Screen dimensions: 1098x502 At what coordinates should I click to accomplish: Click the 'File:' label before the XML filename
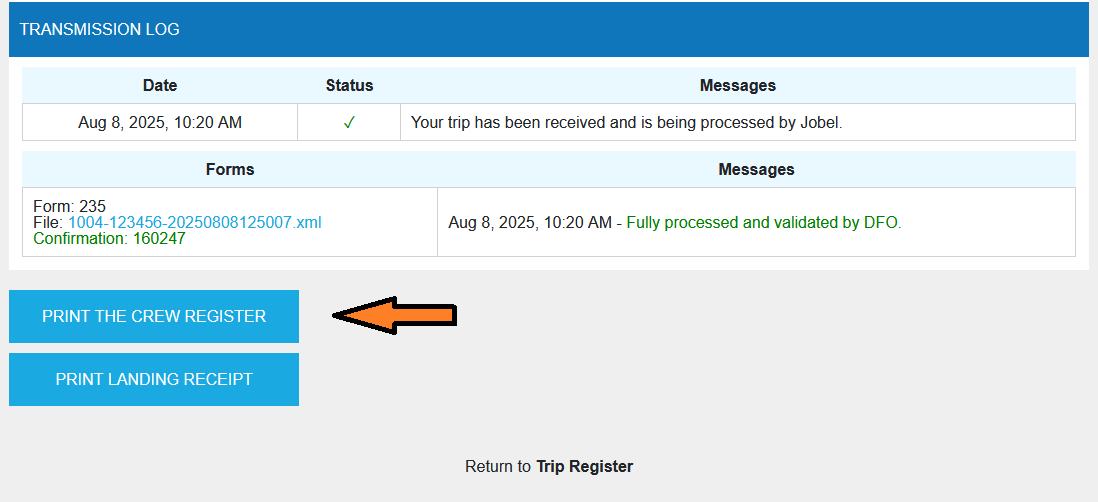48,222
